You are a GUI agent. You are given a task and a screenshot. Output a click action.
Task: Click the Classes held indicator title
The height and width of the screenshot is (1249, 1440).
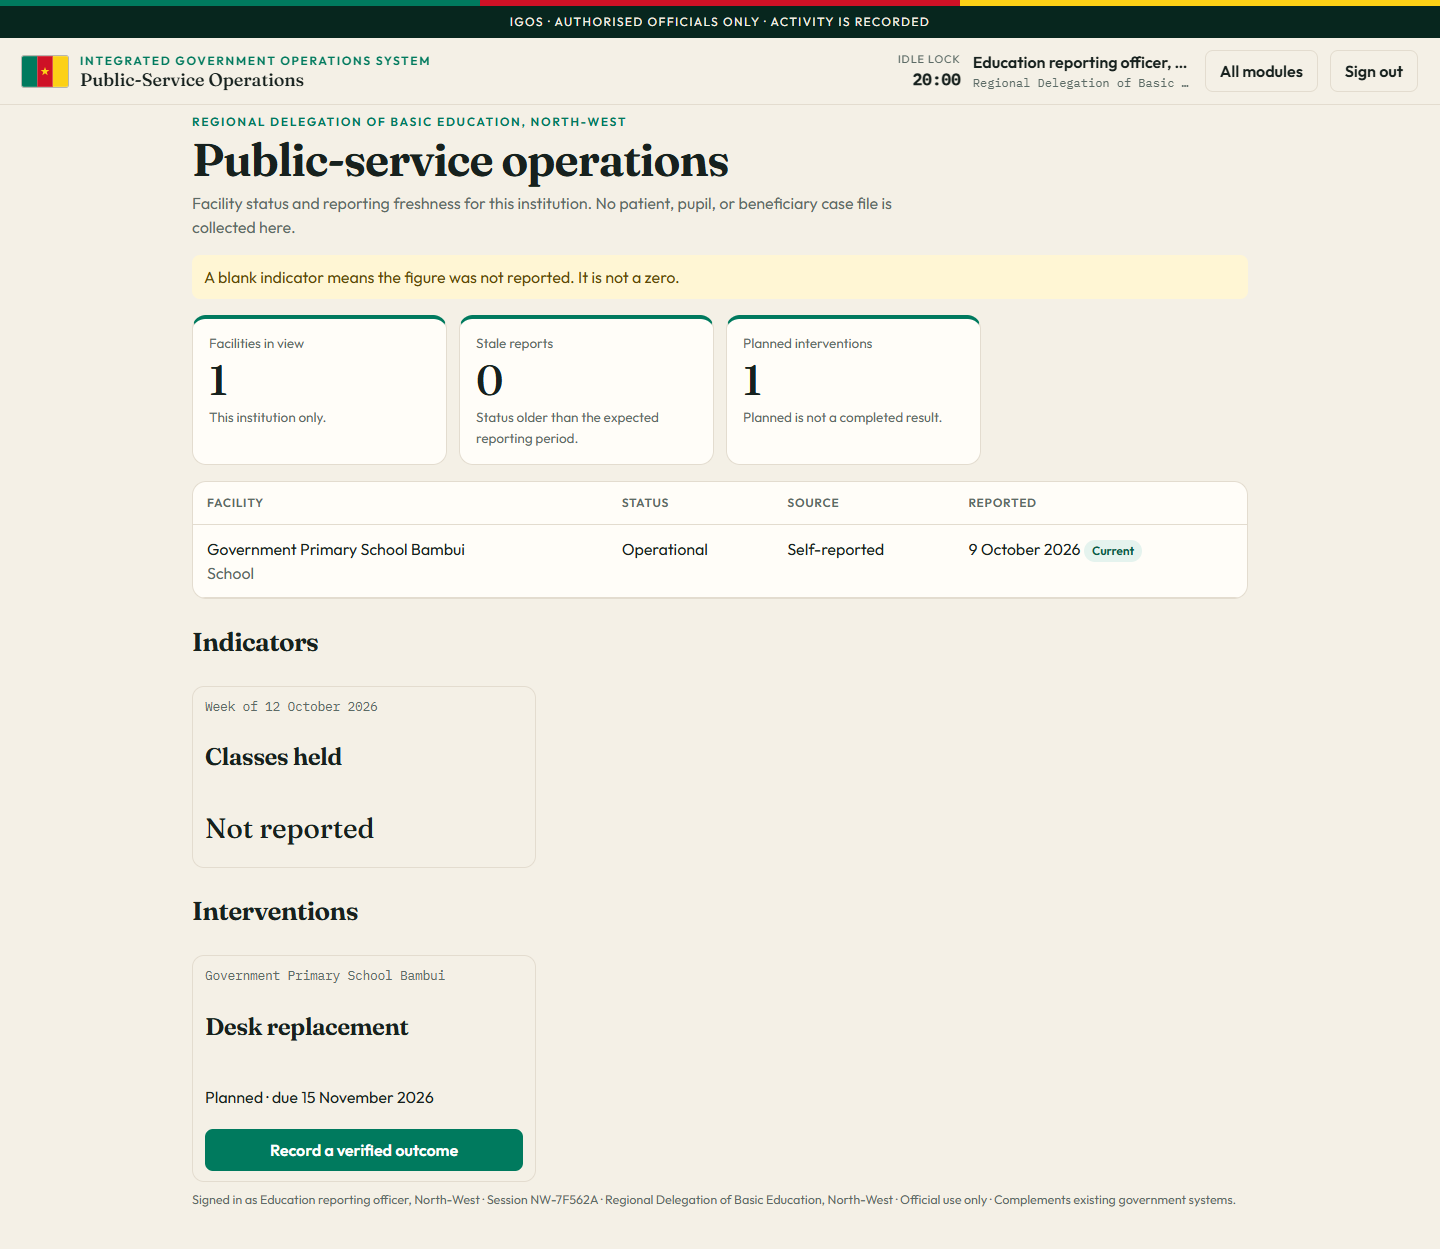click(x=273, y=757)
